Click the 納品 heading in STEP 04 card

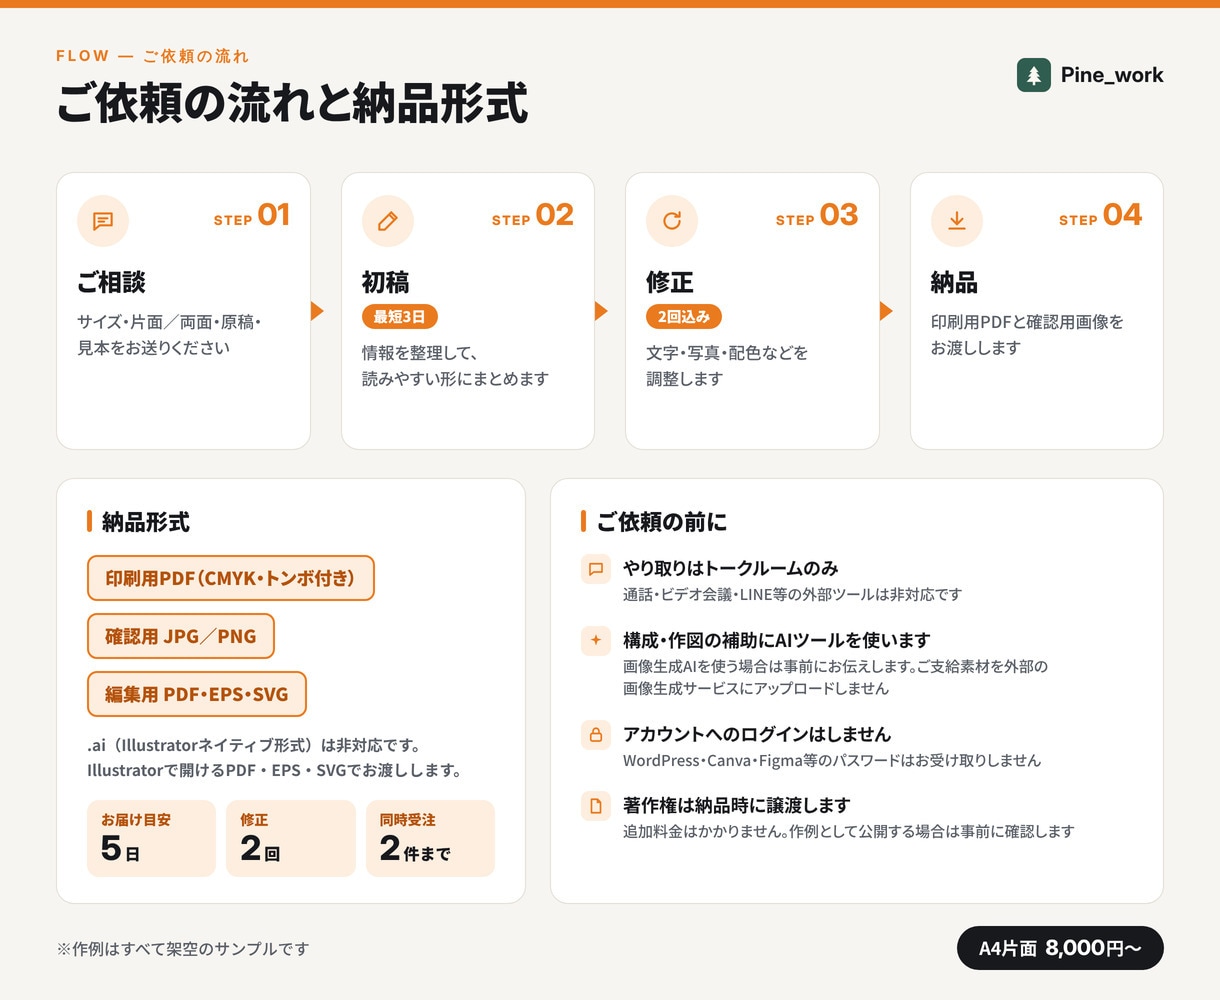(955, 283)
